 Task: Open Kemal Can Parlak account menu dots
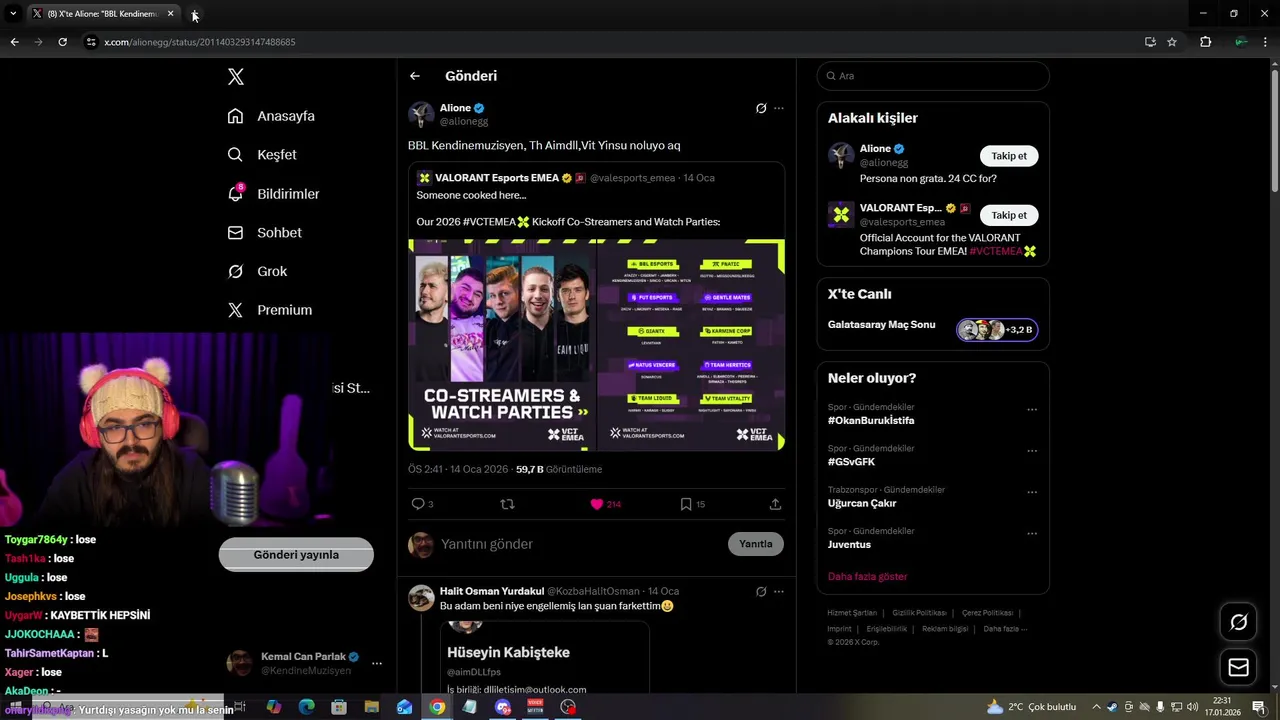(x=377, y=663)
